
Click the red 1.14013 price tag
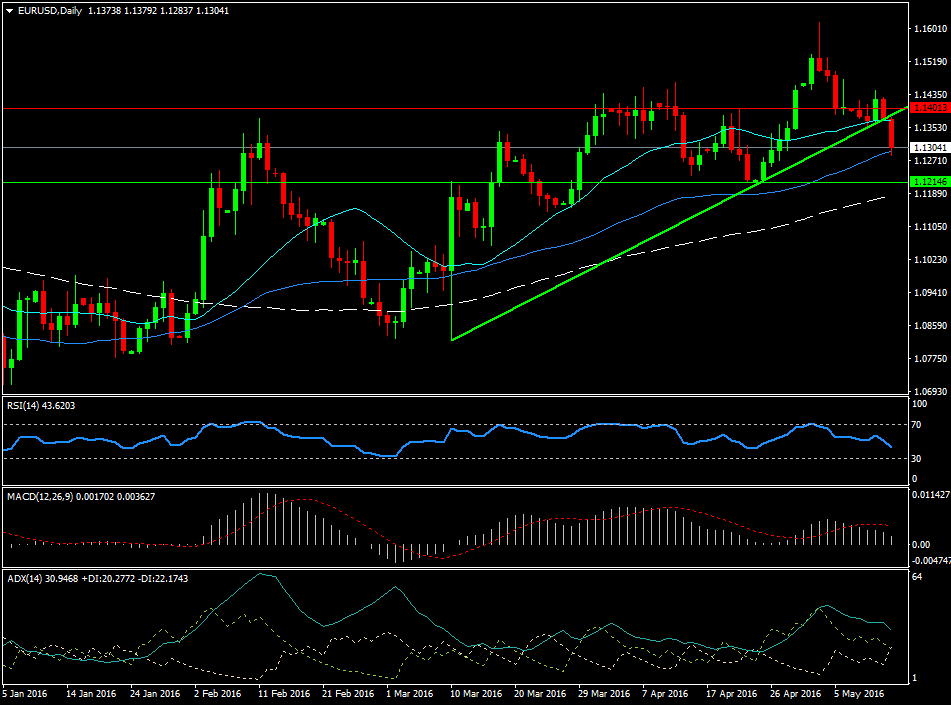click(929, 107)
